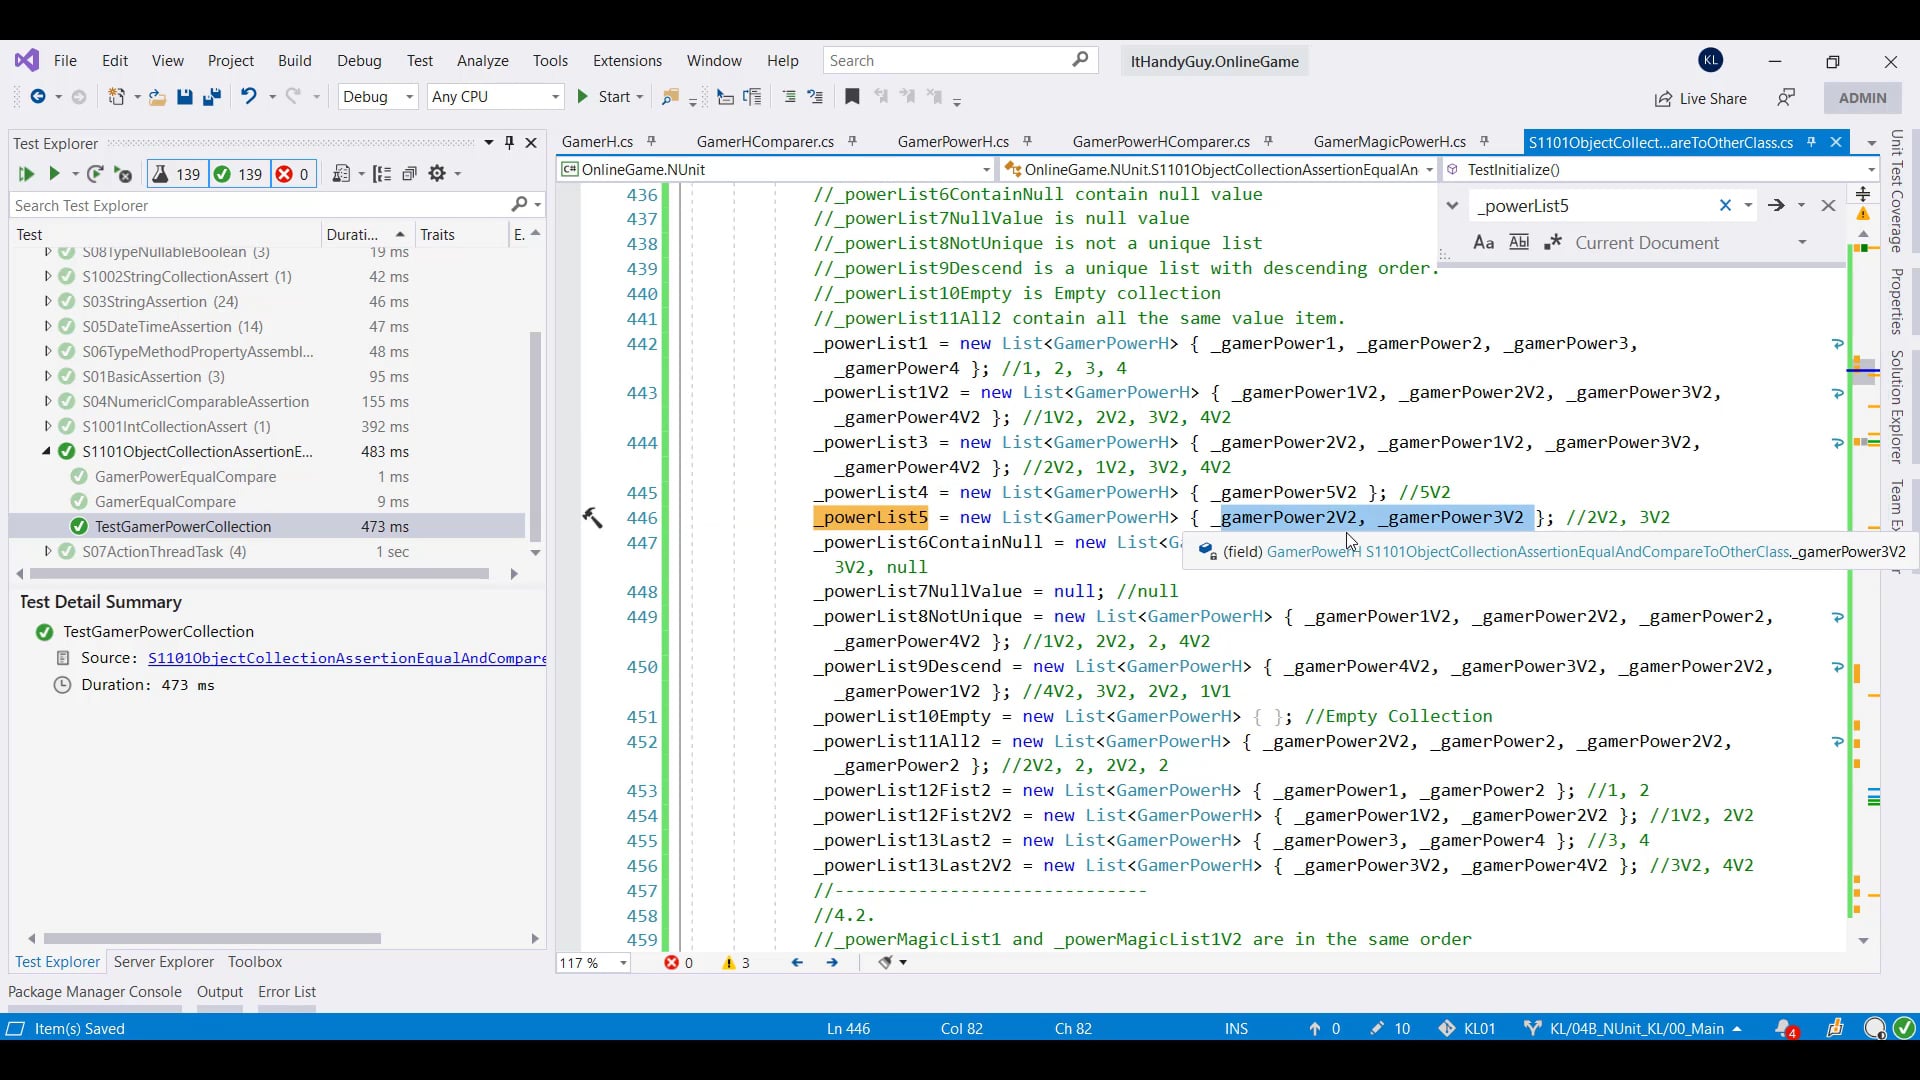1920x1080 pixels.
Task: Click the toolbar bookmark icon
Action: [x=852, y=97]
